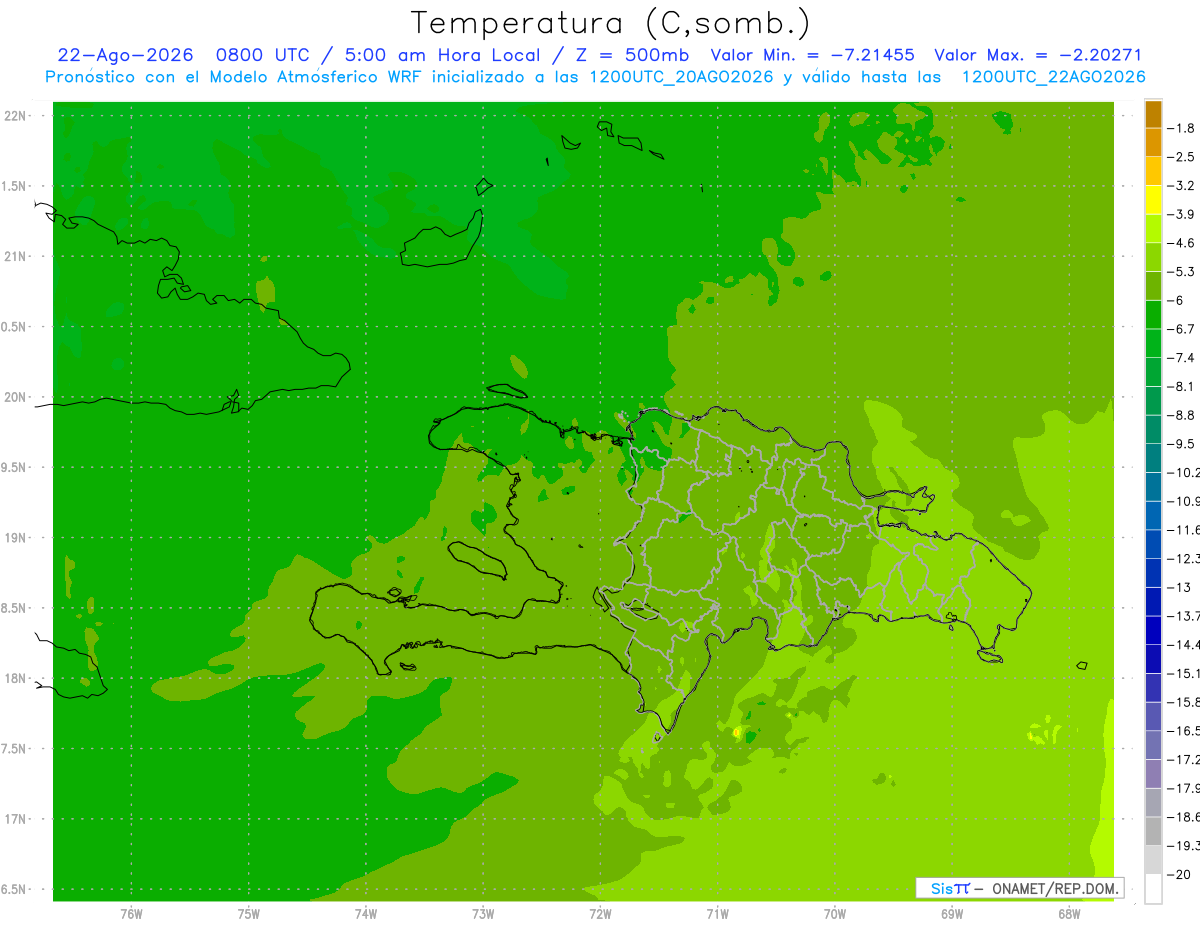The image size is (1200, 927).
Task: Select the initialization stamp '1200UTC_20AGO2026'
Action: tap(682, 76)
